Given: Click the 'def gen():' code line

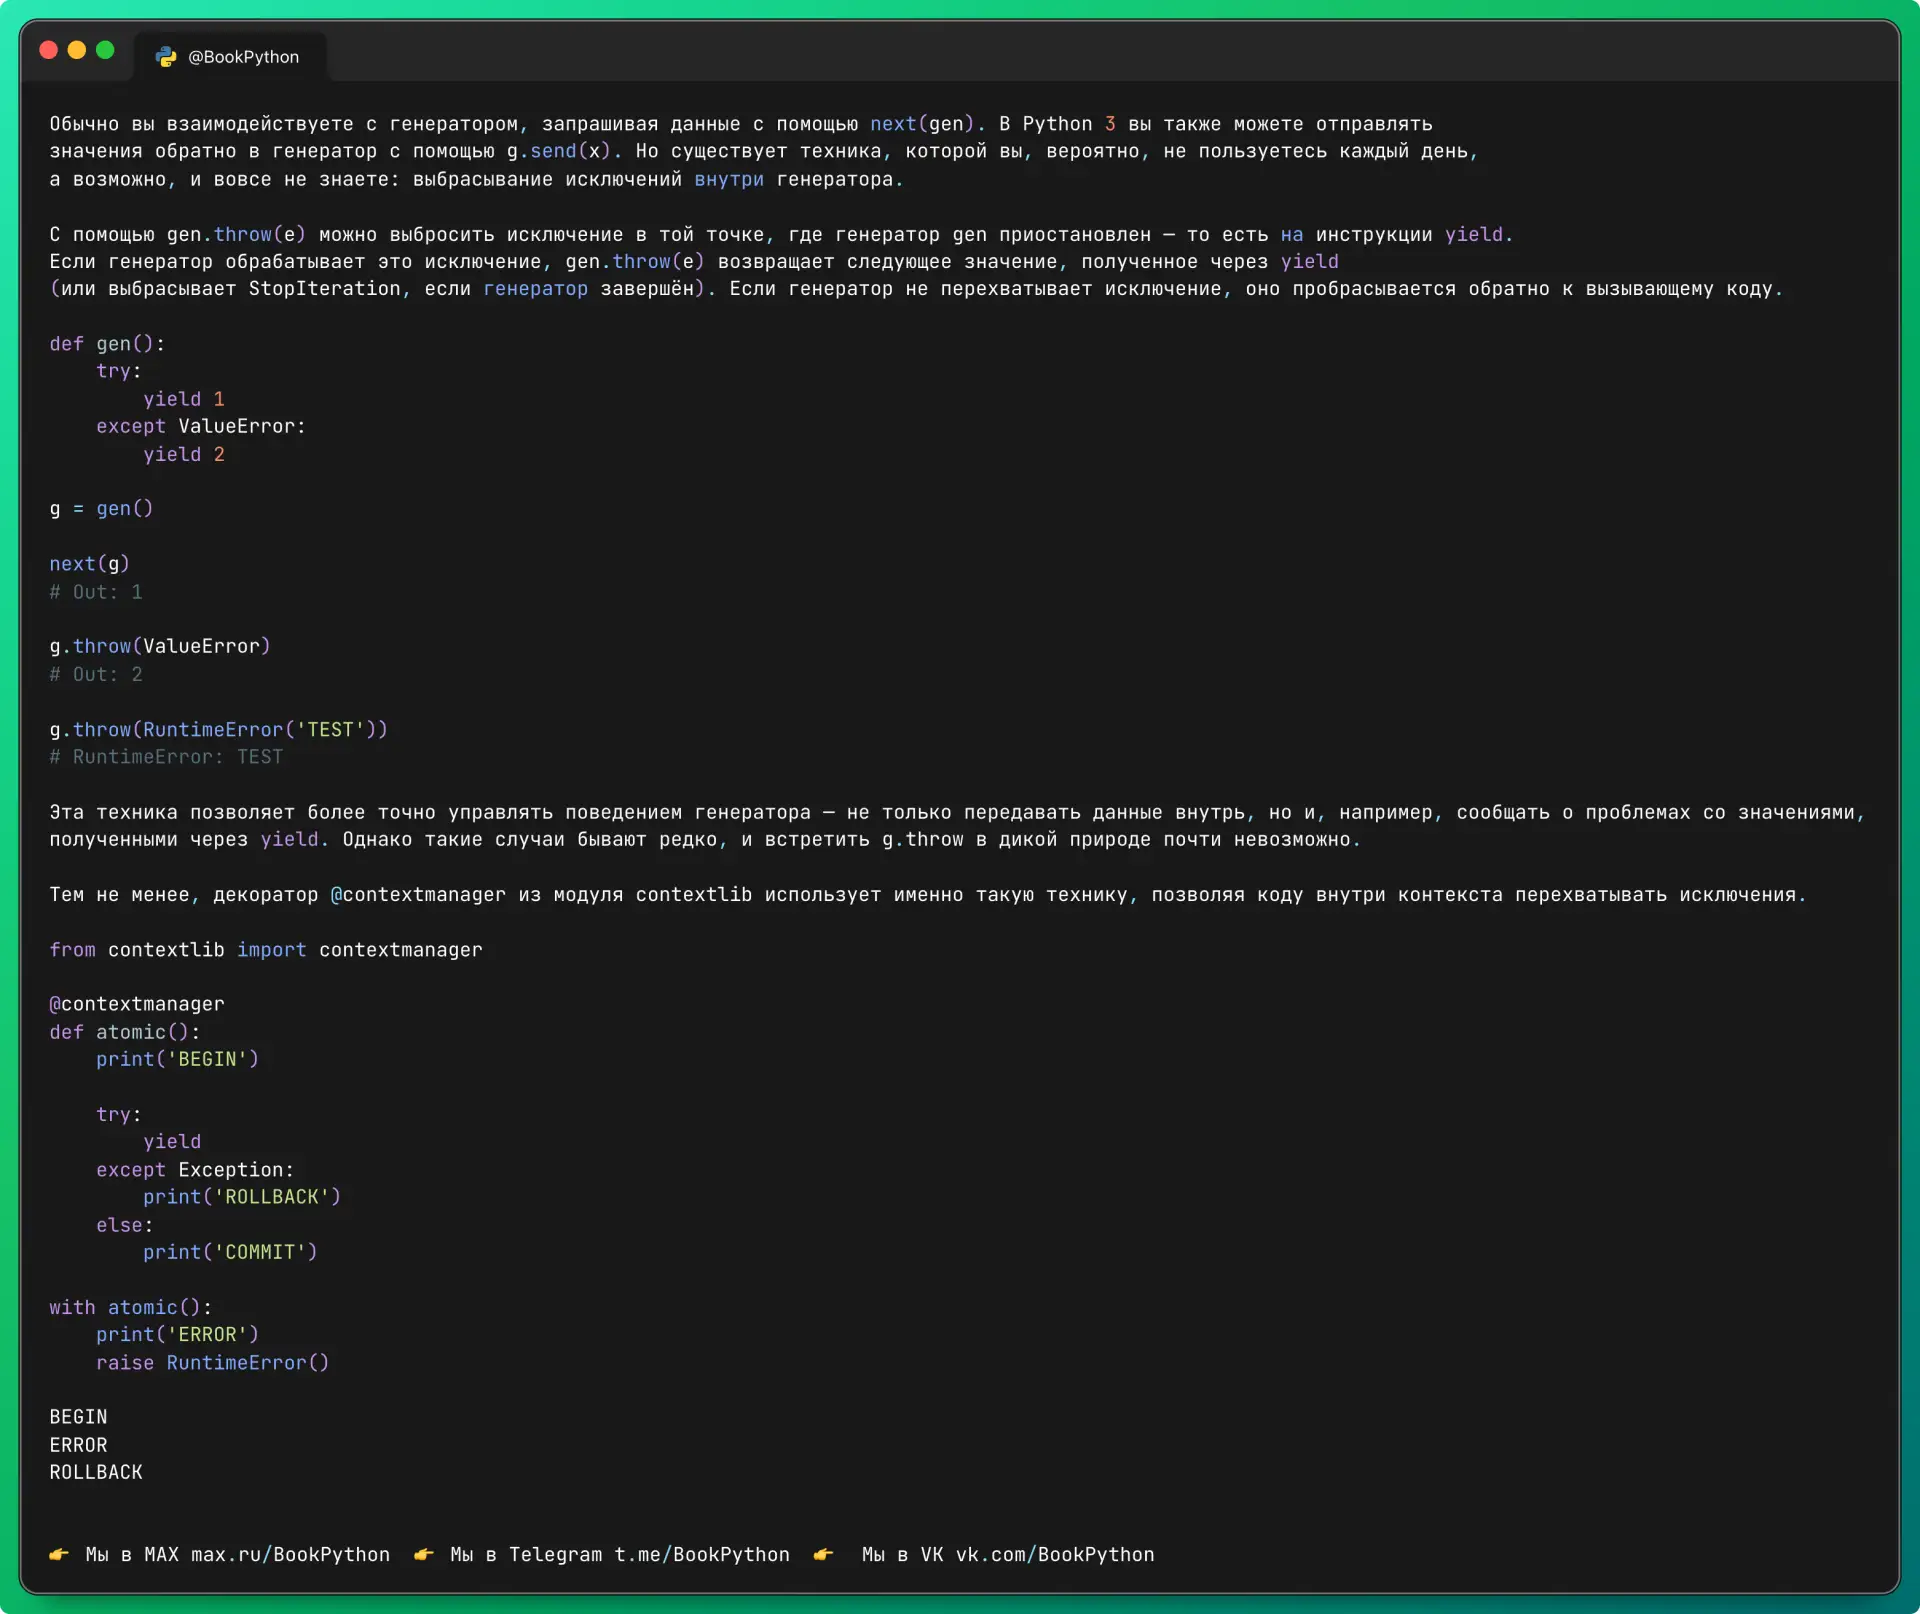Looking at the screenshot, I should tap(107, 344).
